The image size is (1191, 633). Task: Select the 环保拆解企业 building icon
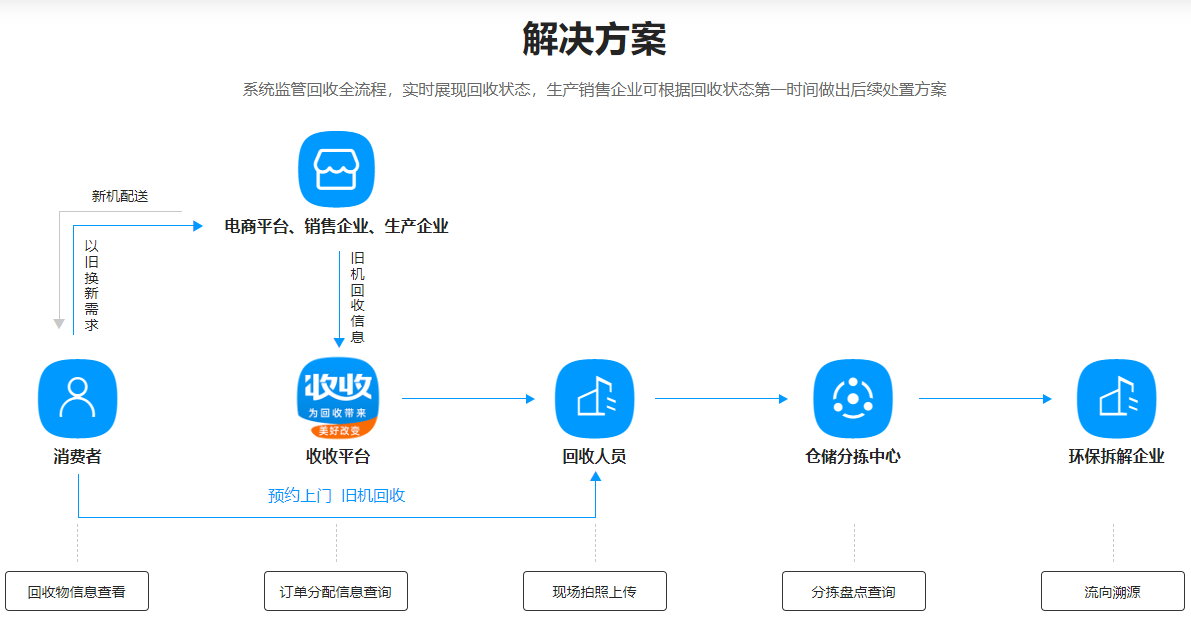point(1116,397)
